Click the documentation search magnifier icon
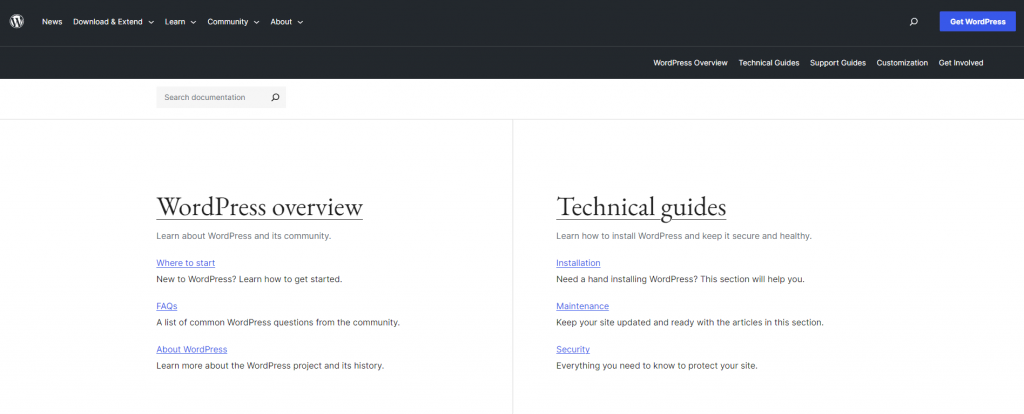Image resolution: width=1024 pixels, height=414 pixels. tap(275, 97)
